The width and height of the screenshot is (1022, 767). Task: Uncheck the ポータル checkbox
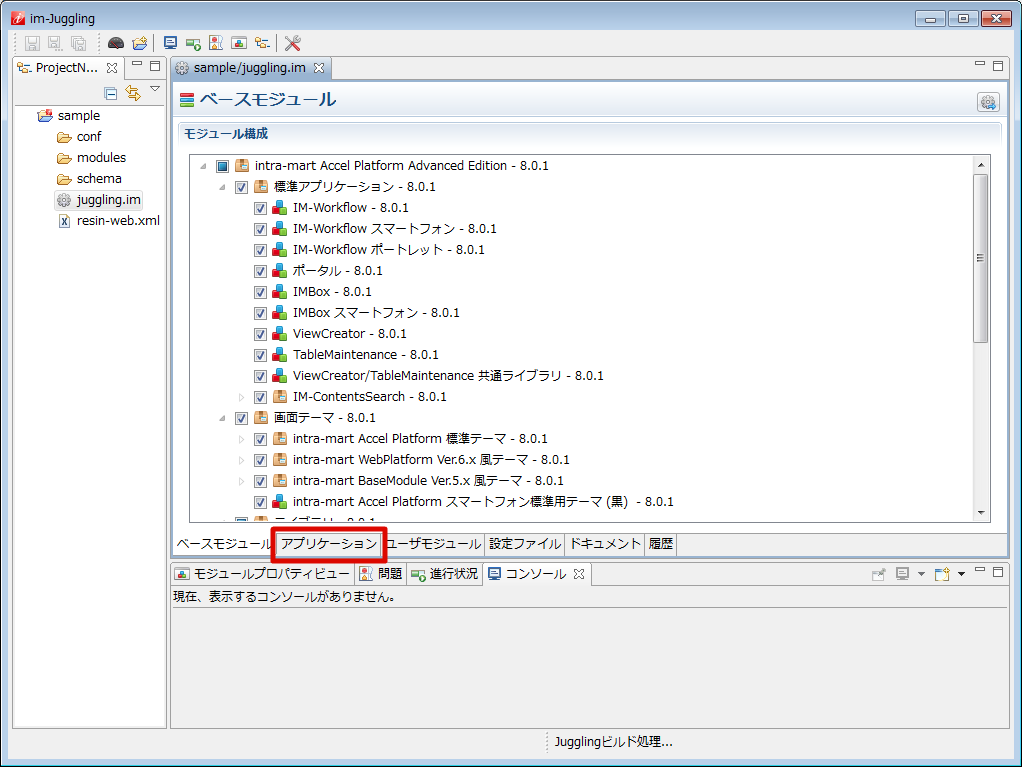click(x=260, y=271)
